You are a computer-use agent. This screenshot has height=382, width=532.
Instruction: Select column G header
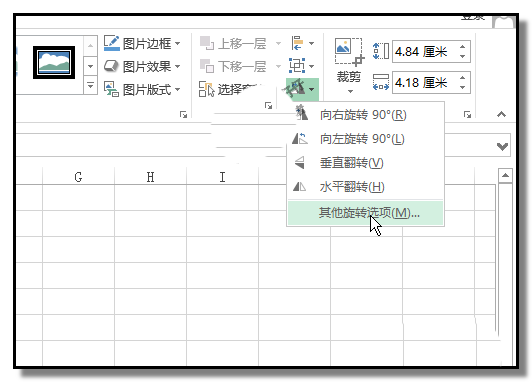pyautogui.click(x=78, y=177)
